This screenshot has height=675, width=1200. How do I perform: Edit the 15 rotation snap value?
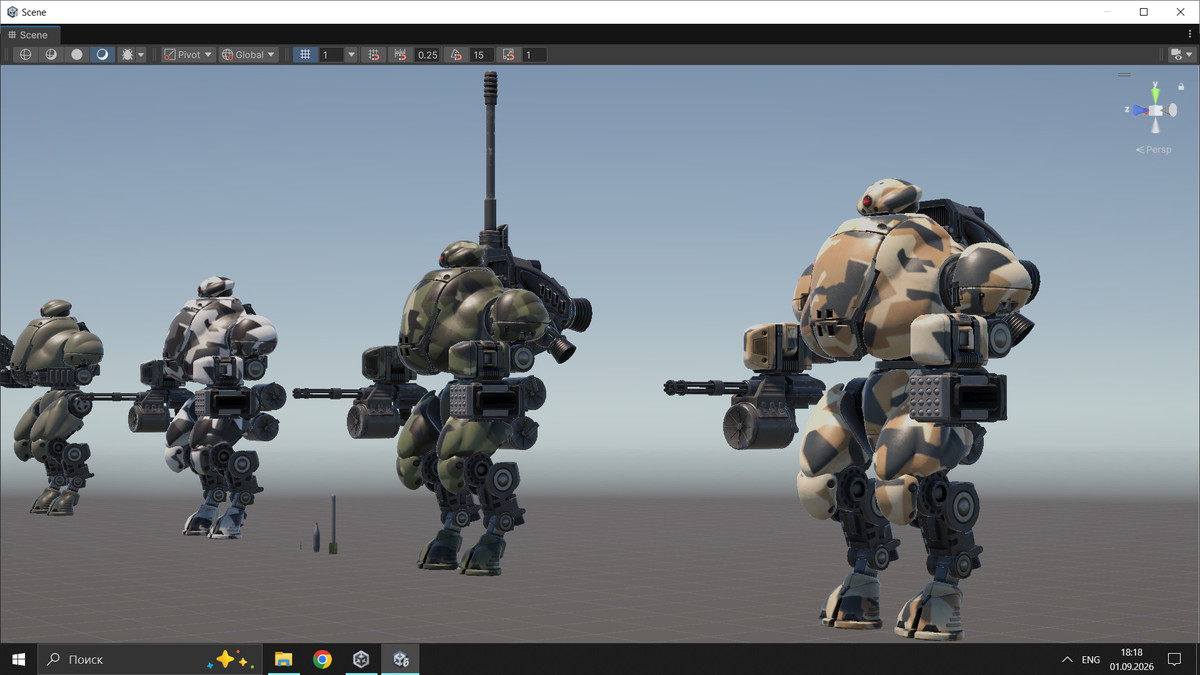click(x=481, y=55)
